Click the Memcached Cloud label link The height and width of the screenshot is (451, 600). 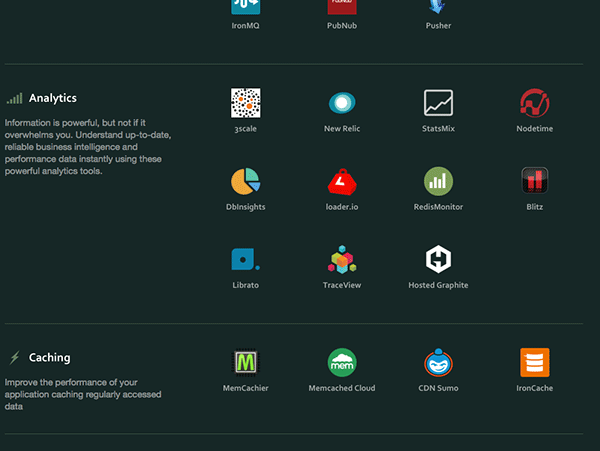point(342,388)
